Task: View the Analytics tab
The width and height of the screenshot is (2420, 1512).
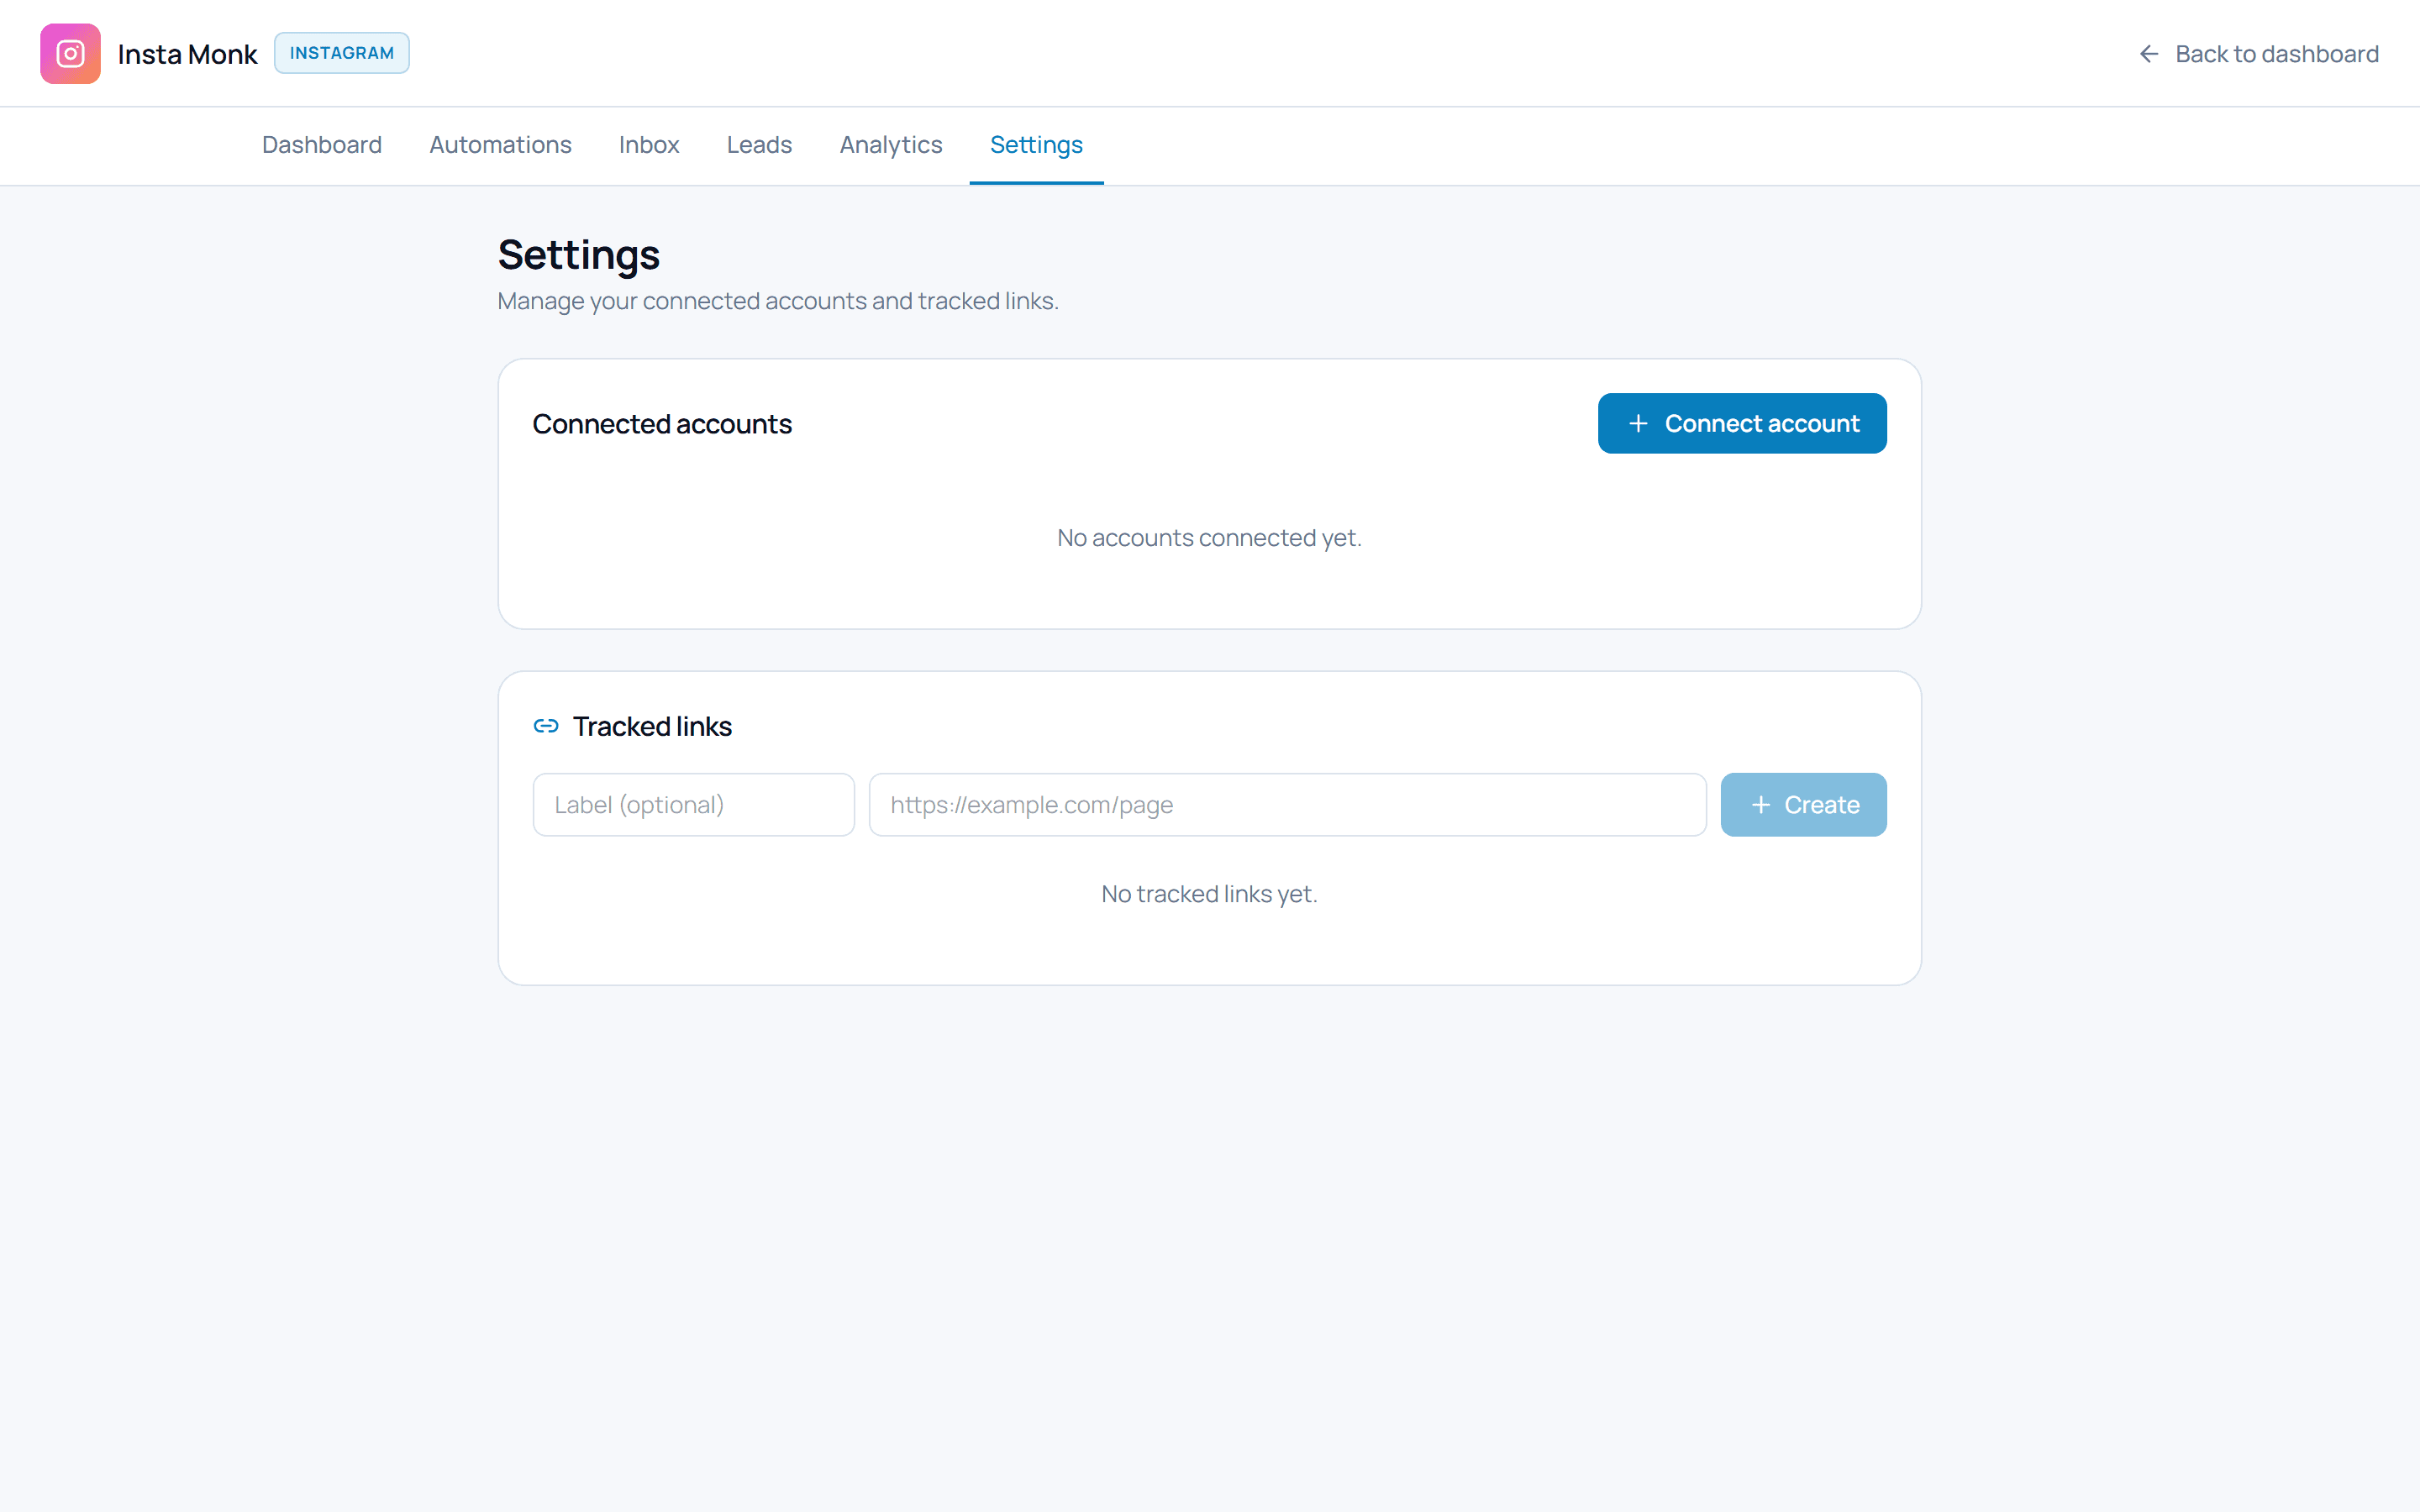Action: click(x=891, y=145)
